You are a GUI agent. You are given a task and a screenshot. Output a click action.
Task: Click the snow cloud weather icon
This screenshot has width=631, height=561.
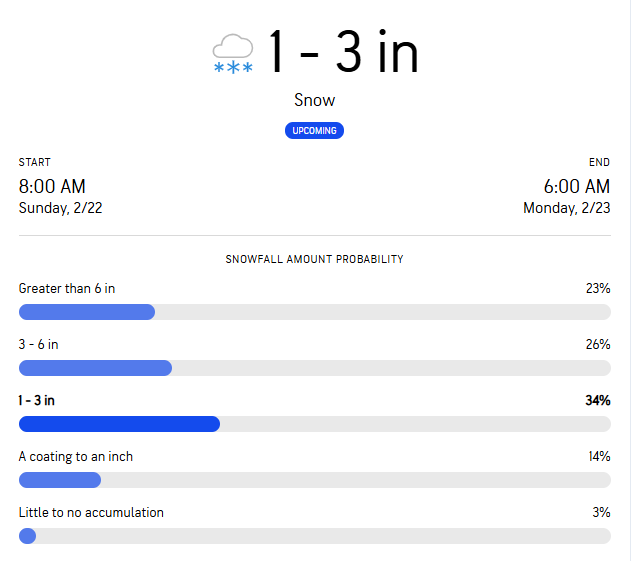233,53
